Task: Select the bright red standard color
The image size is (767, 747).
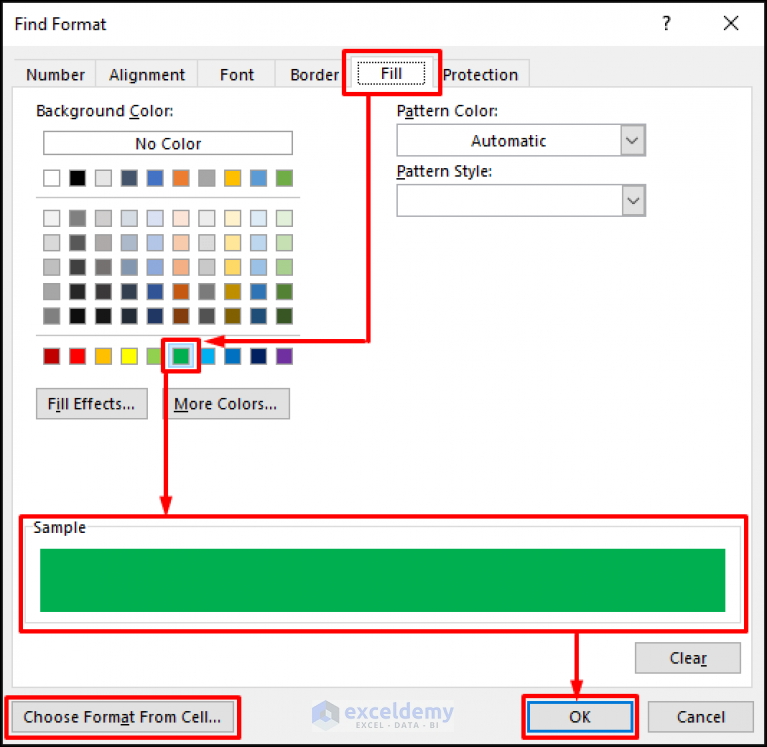Action: [x=77, y=356]
